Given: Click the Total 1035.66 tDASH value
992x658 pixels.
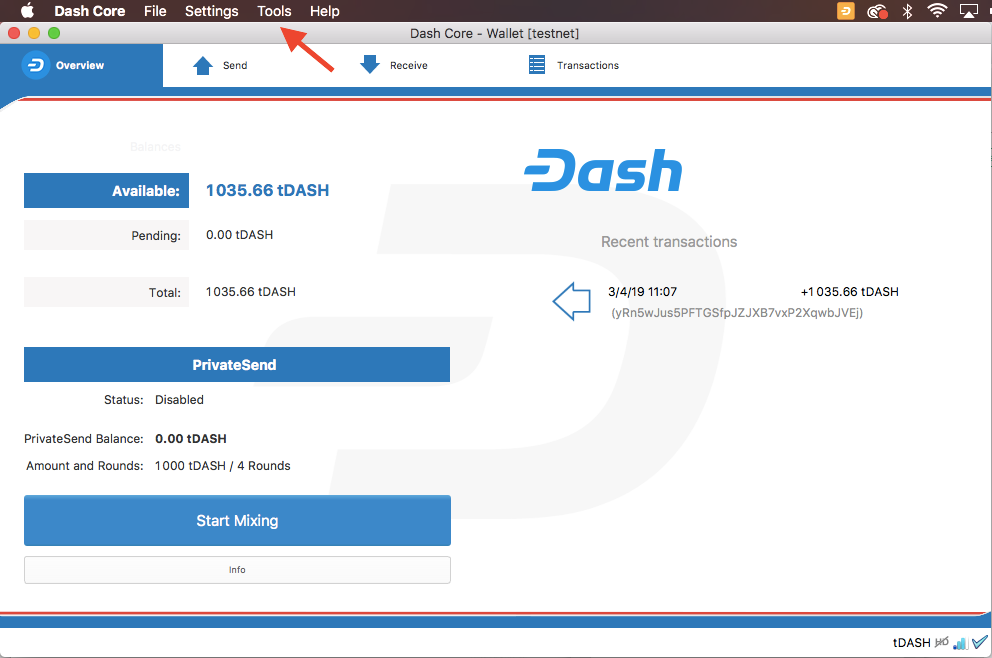Looking at the screenshot, I should [x=251, y=292].
